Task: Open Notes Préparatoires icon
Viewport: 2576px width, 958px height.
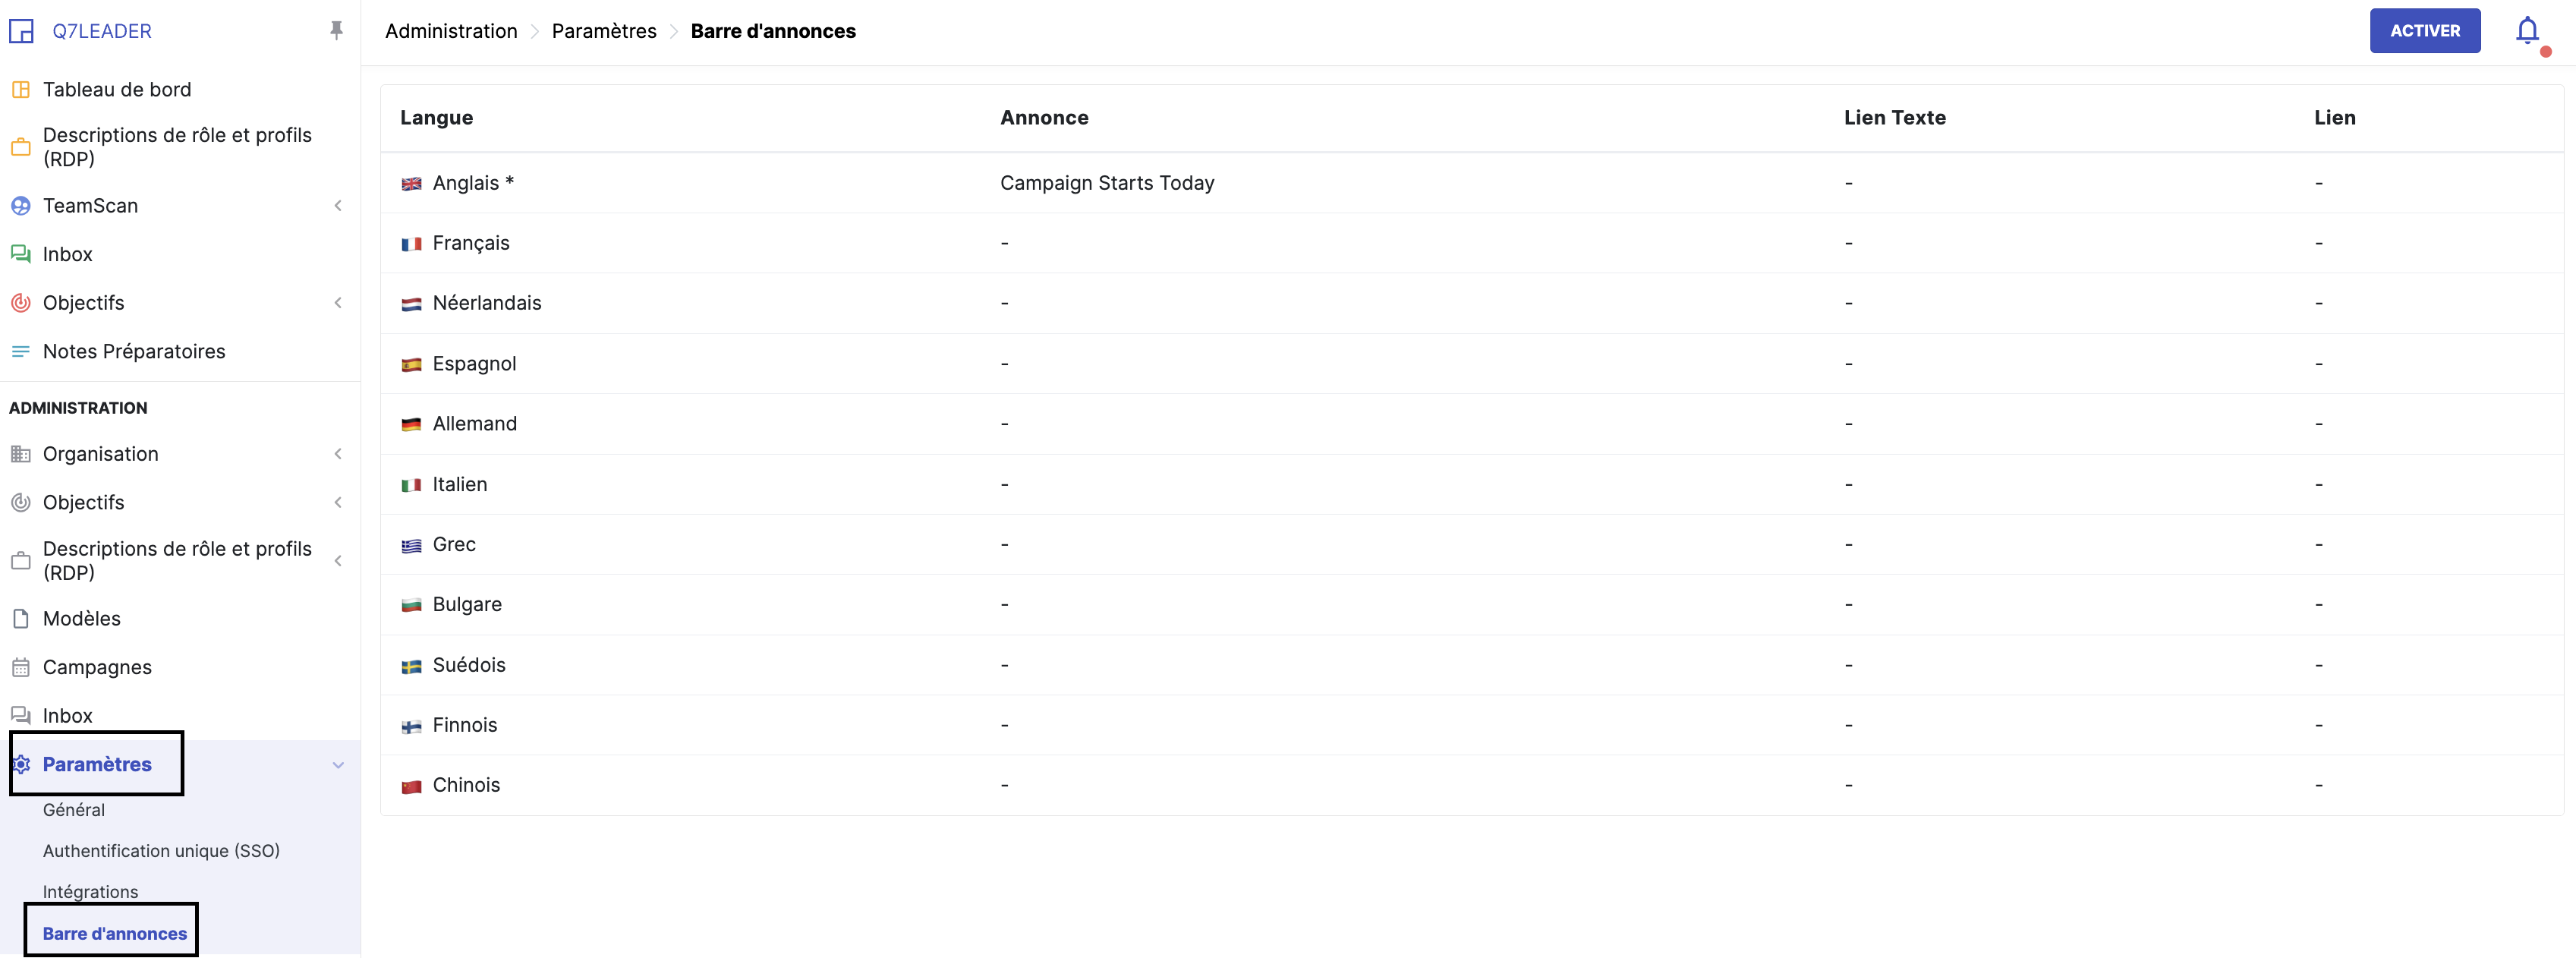Action: tap(20, 352)
